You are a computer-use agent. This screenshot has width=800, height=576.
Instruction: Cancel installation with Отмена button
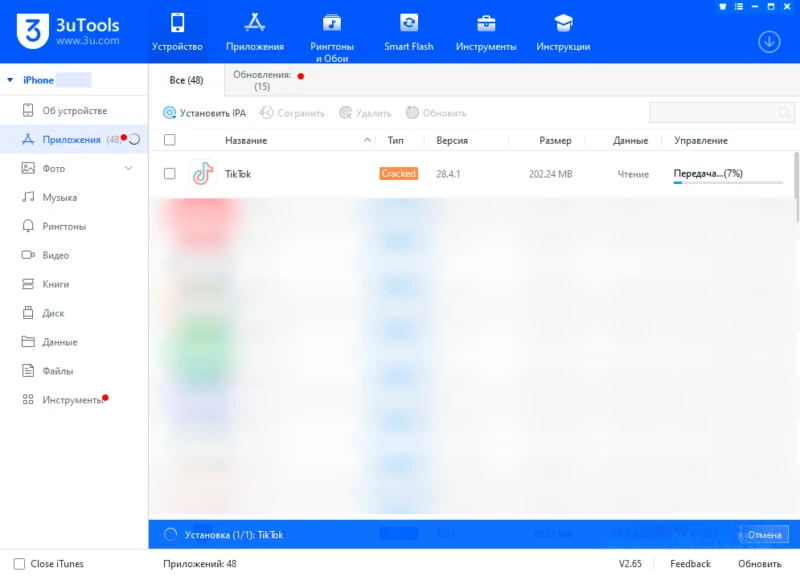764,535
